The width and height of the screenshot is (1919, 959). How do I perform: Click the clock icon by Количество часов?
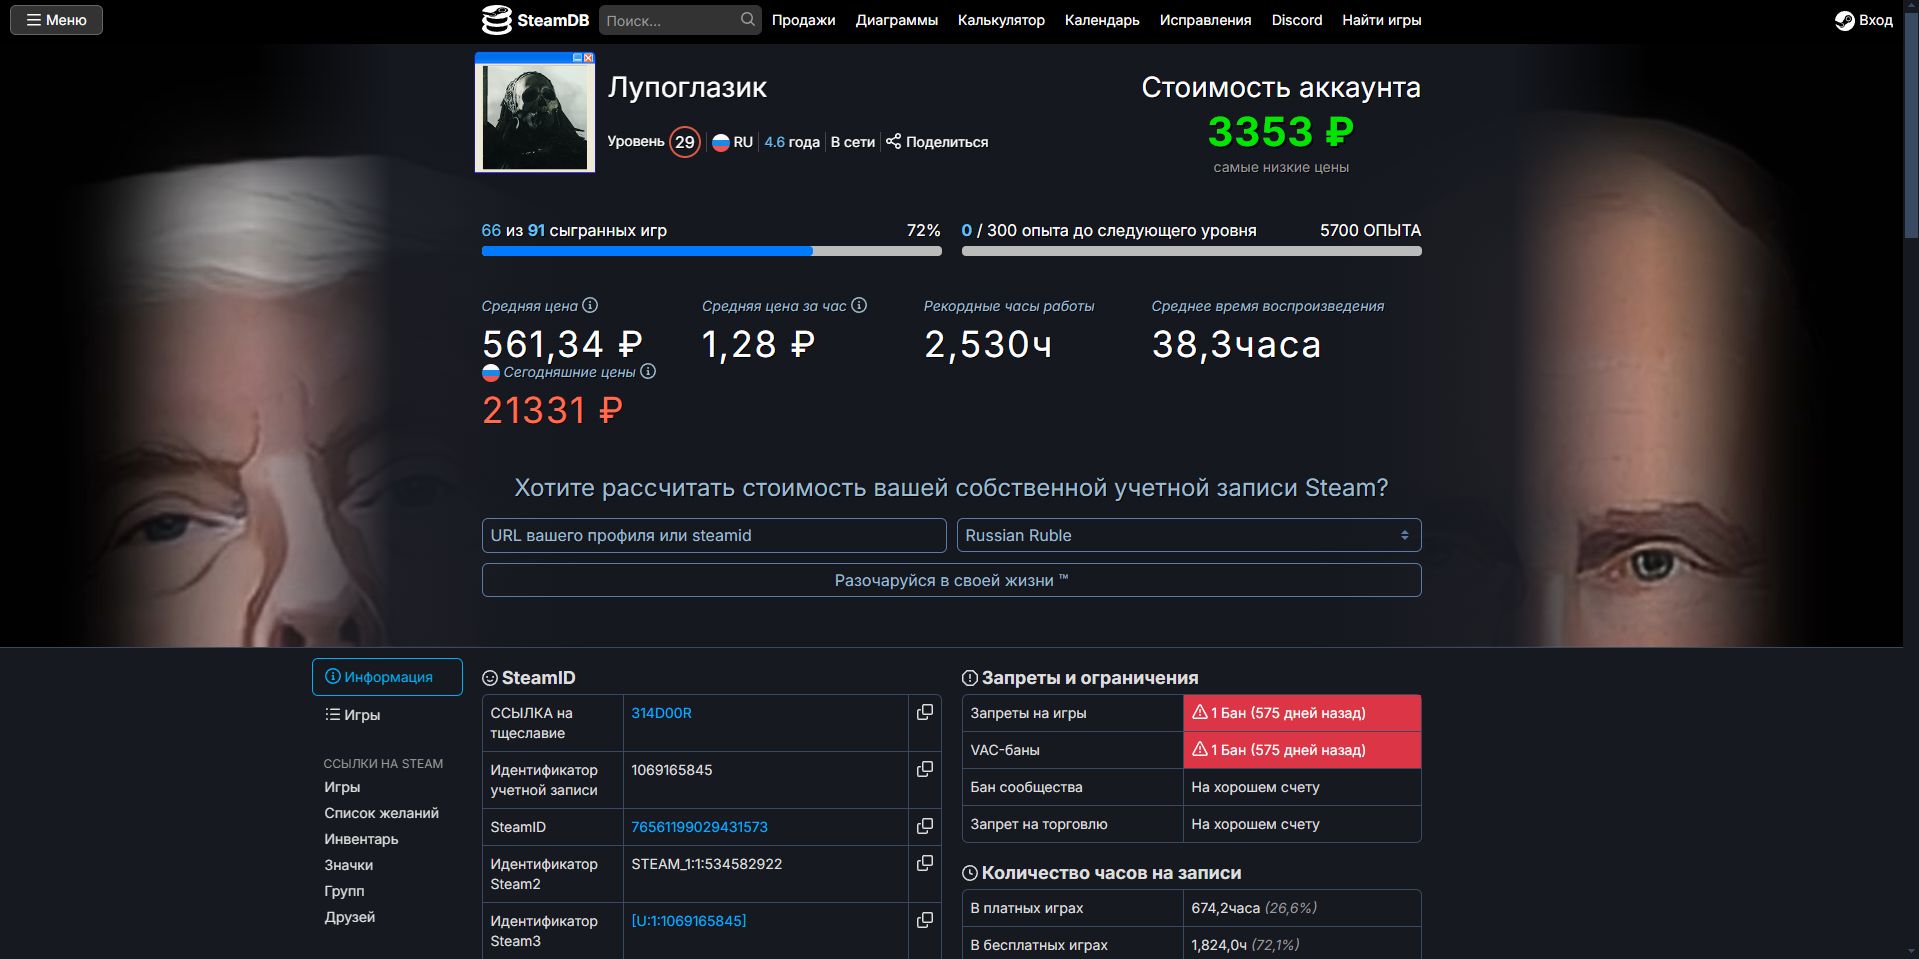pyautogui.click(x=970, y=873)
